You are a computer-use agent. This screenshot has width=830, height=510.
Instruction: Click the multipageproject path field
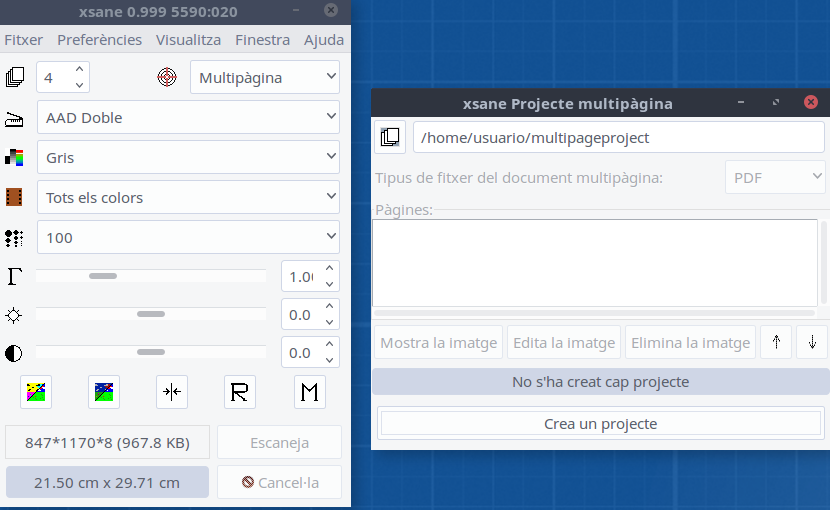[x=619, y=138]
